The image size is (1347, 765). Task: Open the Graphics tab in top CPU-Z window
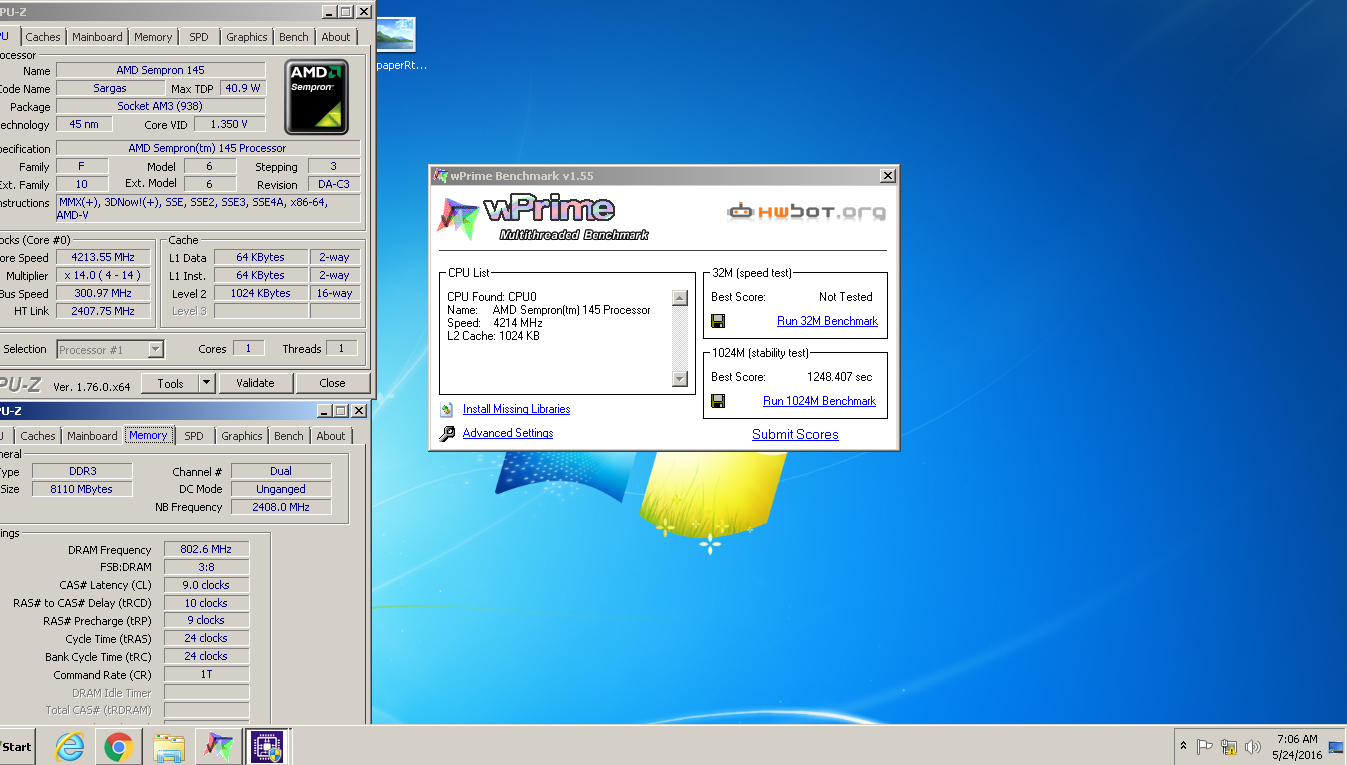coord(246,37)
